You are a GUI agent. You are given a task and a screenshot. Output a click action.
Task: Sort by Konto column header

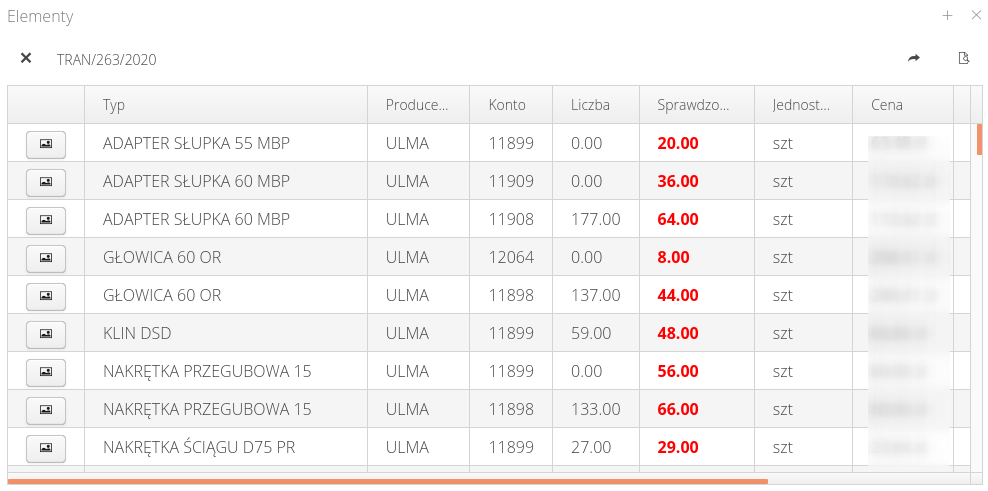click(511, 105)
